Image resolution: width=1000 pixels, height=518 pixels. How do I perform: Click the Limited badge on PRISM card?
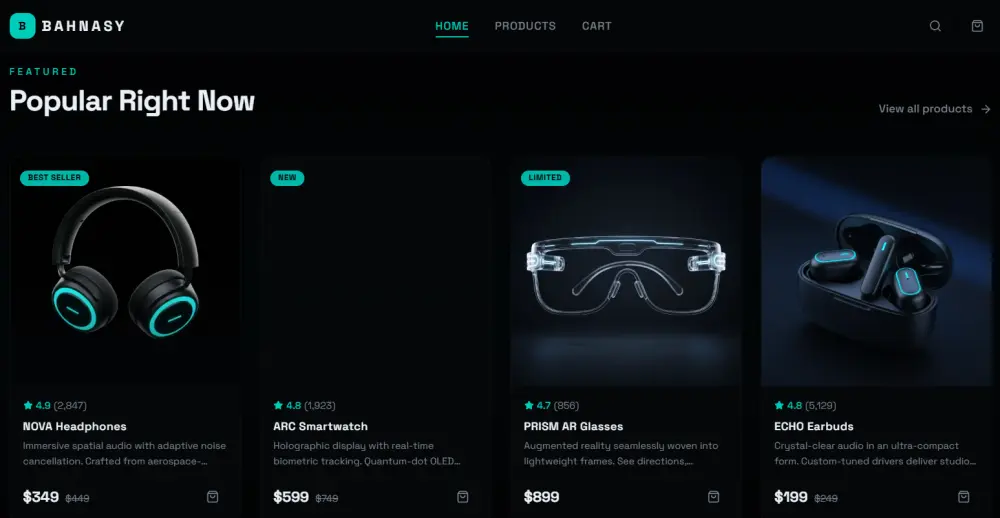click(x=545, y=178)
